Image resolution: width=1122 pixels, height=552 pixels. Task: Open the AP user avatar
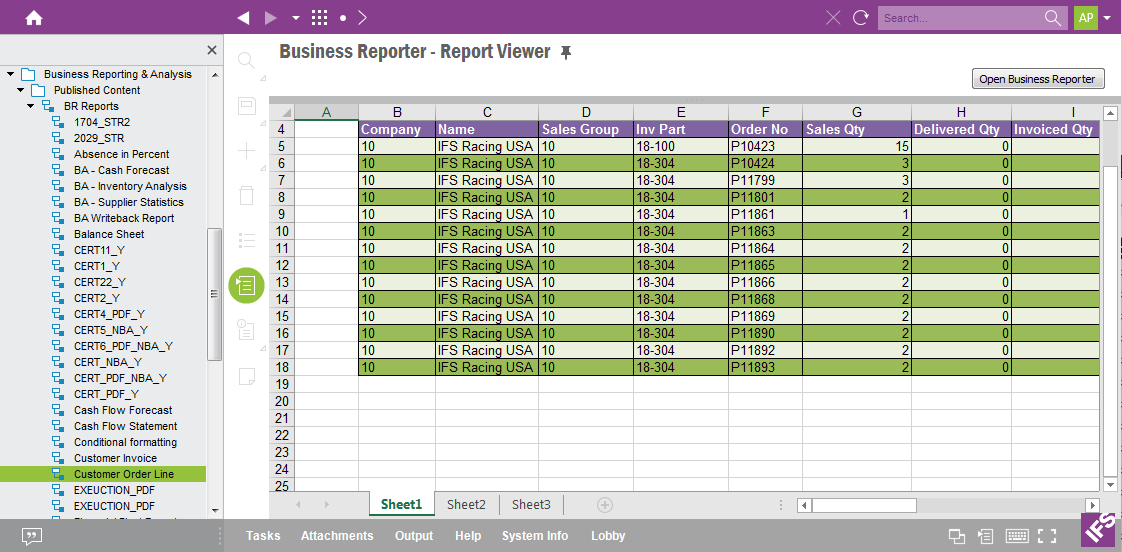[x=1086, y=18]
